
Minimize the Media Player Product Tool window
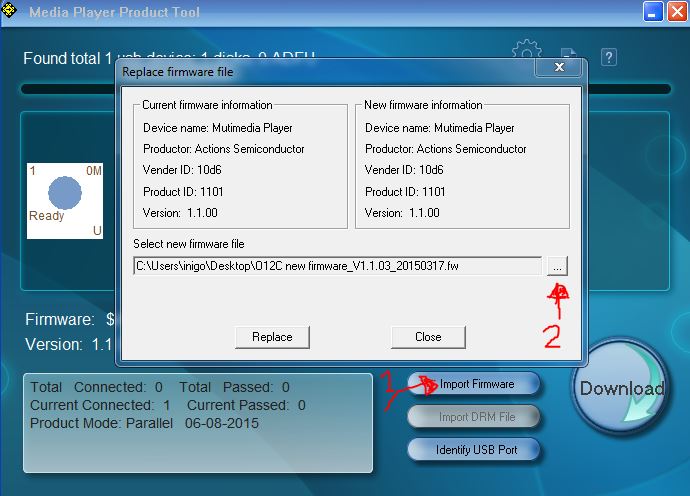point(653,12)
